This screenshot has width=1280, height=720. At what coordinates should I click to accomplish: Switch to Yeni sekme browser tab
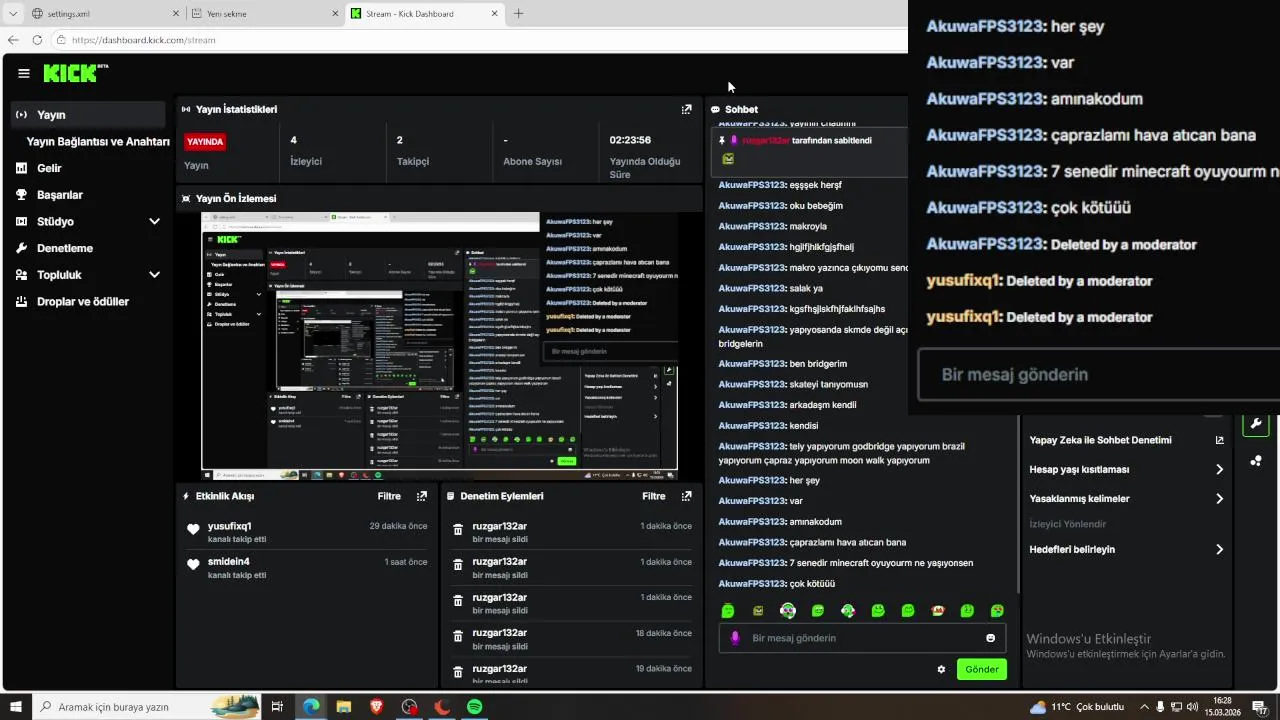pos(264,14)
